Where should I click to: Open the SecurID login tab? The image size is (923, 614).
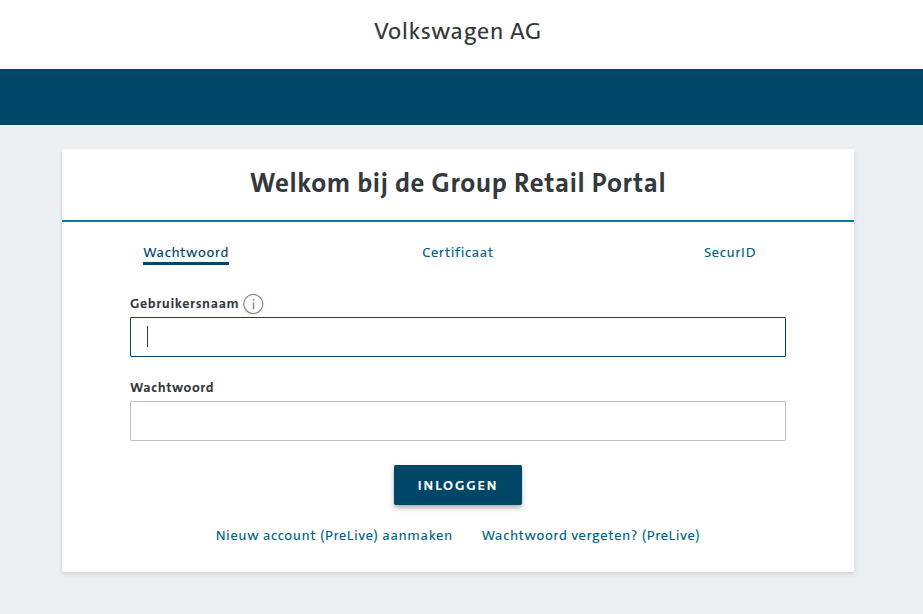729,253
